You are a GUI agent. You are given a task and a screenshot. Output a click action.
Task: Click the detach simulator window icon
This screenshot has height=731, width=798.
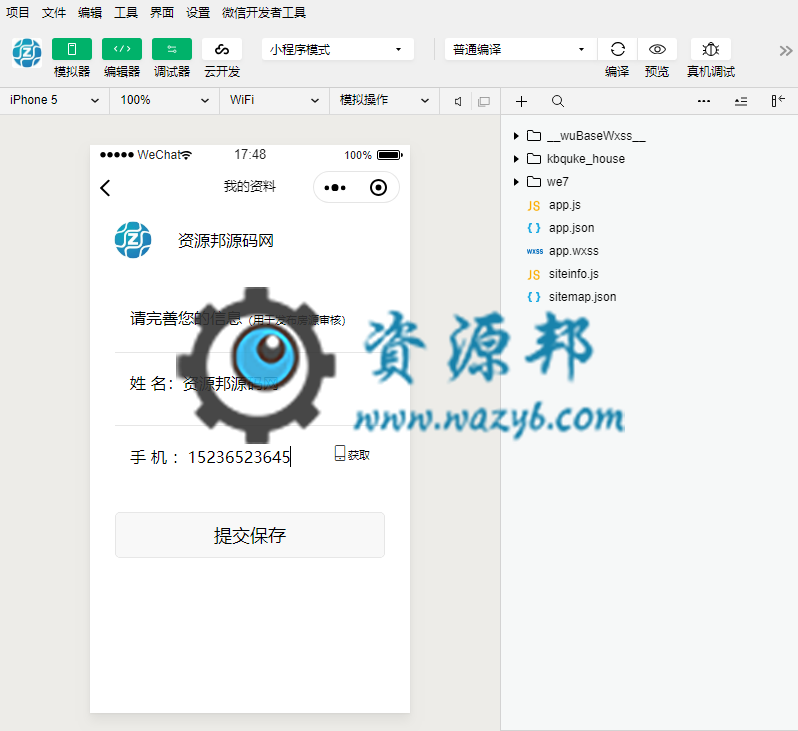pos(484,101)
